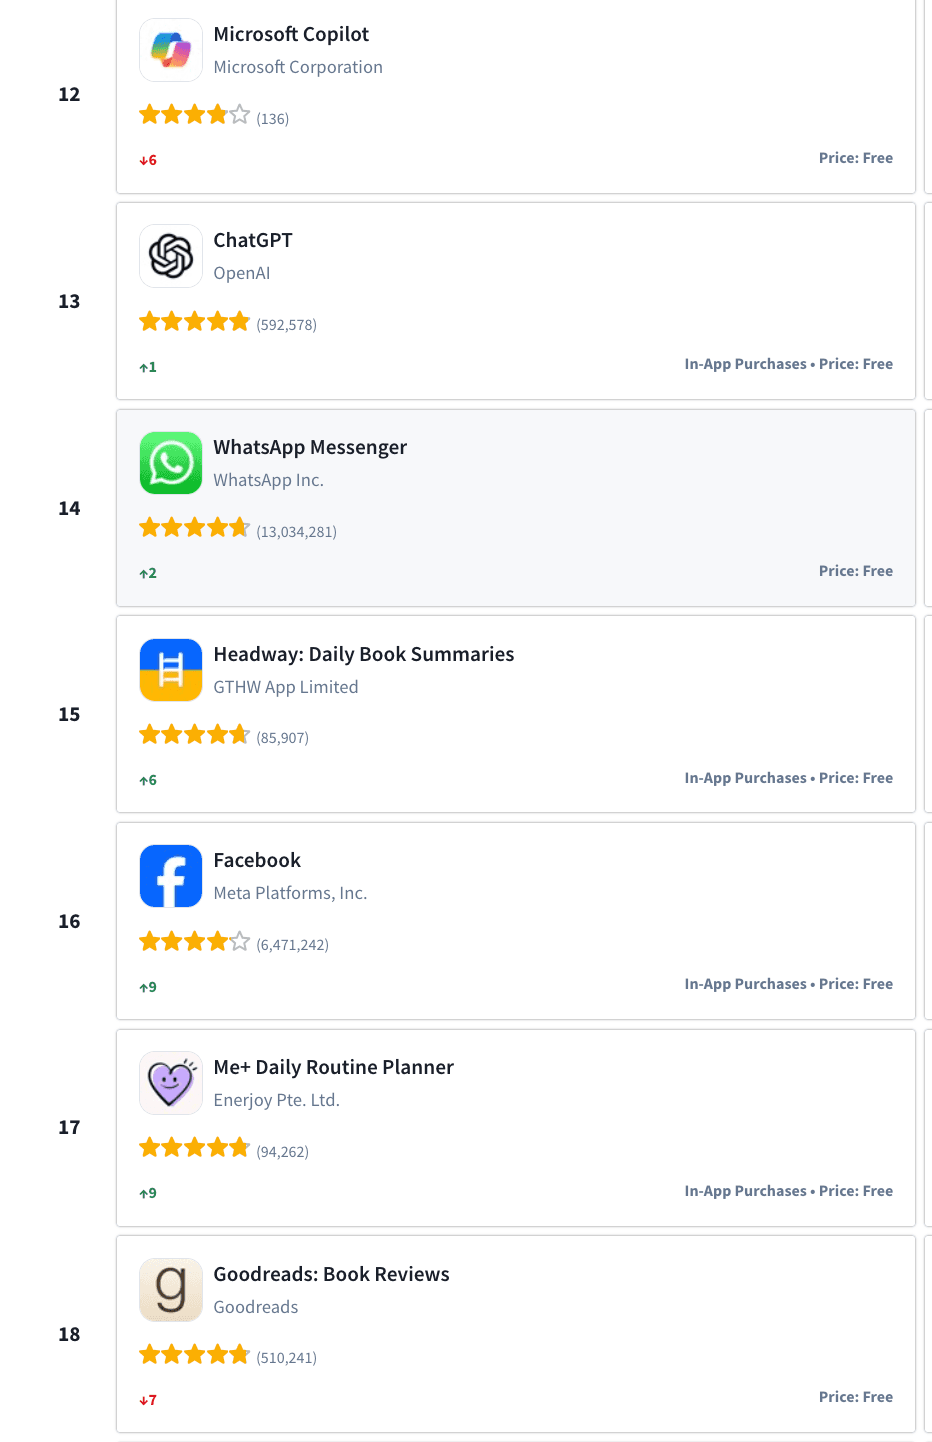Click the ChatGPT app title

point(253,240)
